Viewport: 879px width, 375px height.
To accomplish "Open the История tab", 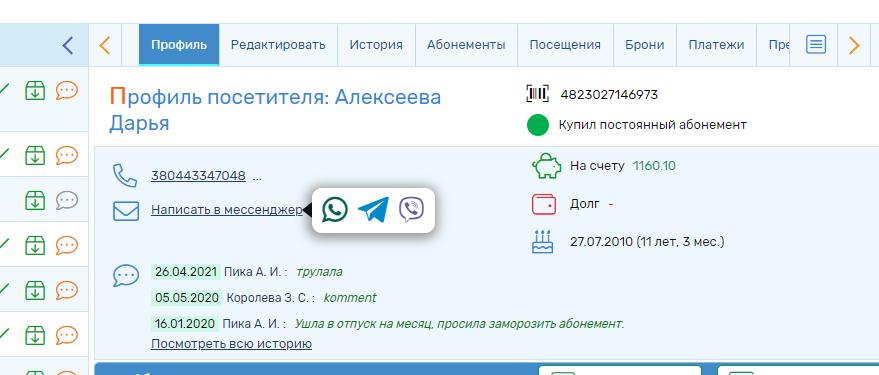I will pyautogui.click(x=376, y=45).
